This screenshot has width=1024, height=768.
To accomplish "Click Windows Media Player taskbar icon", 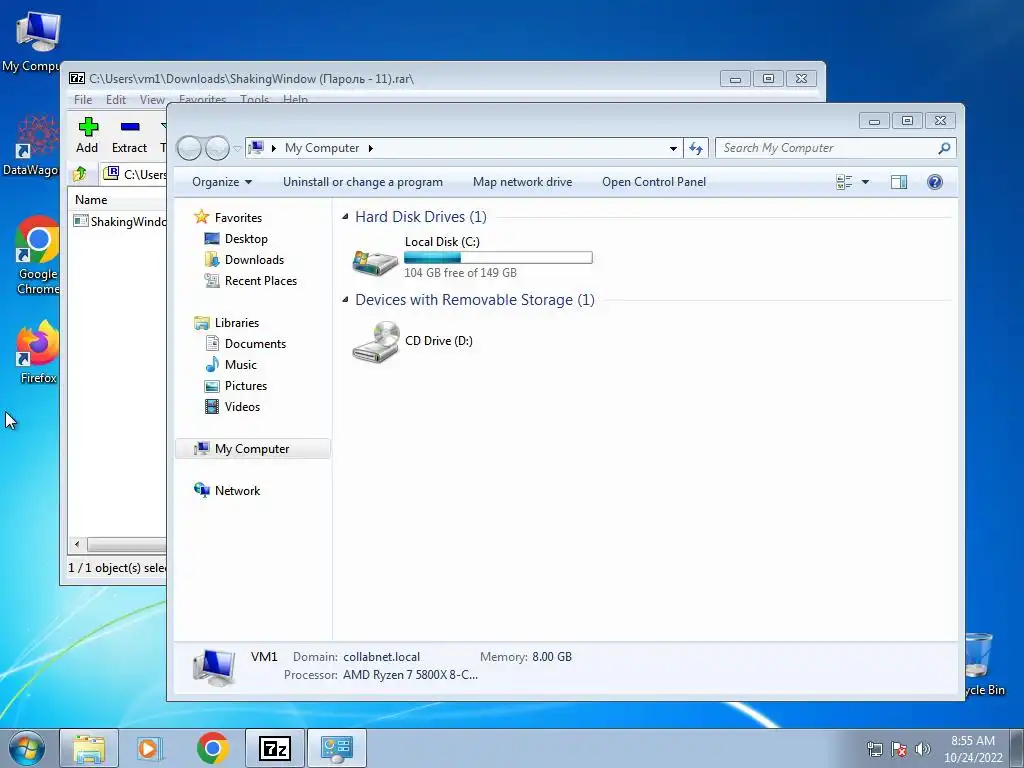I will point(149,748).
